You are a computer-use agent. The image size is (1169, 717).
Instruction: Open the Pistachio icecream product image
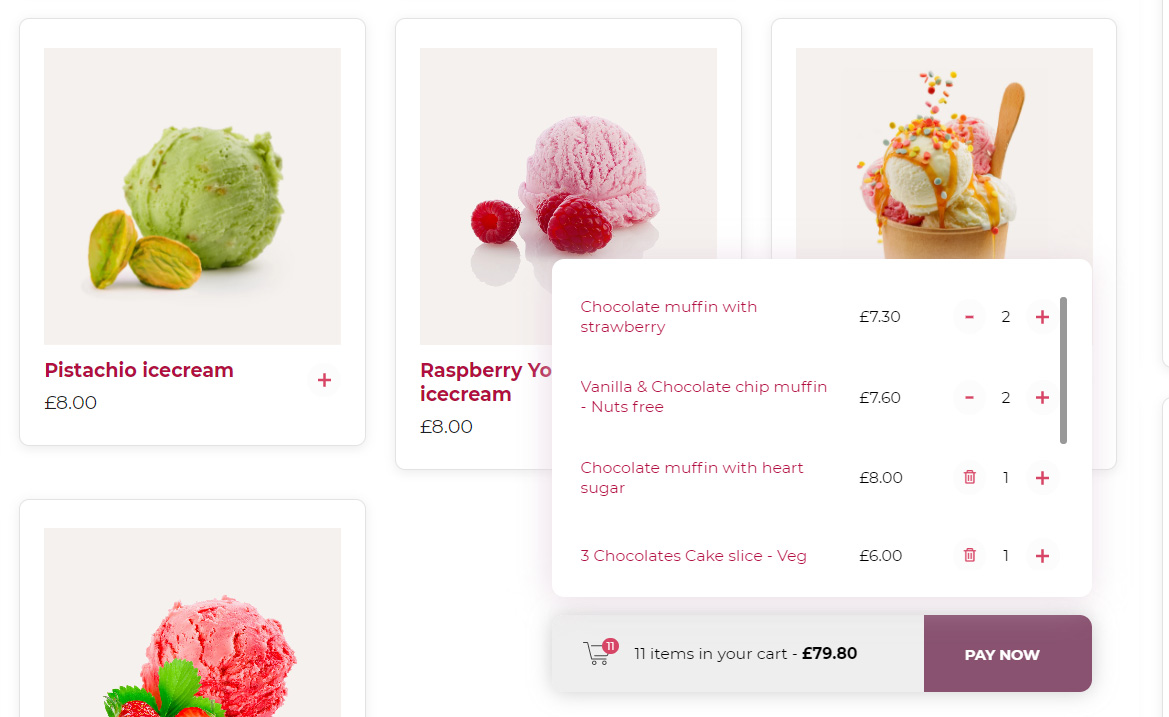coord(192,196)
